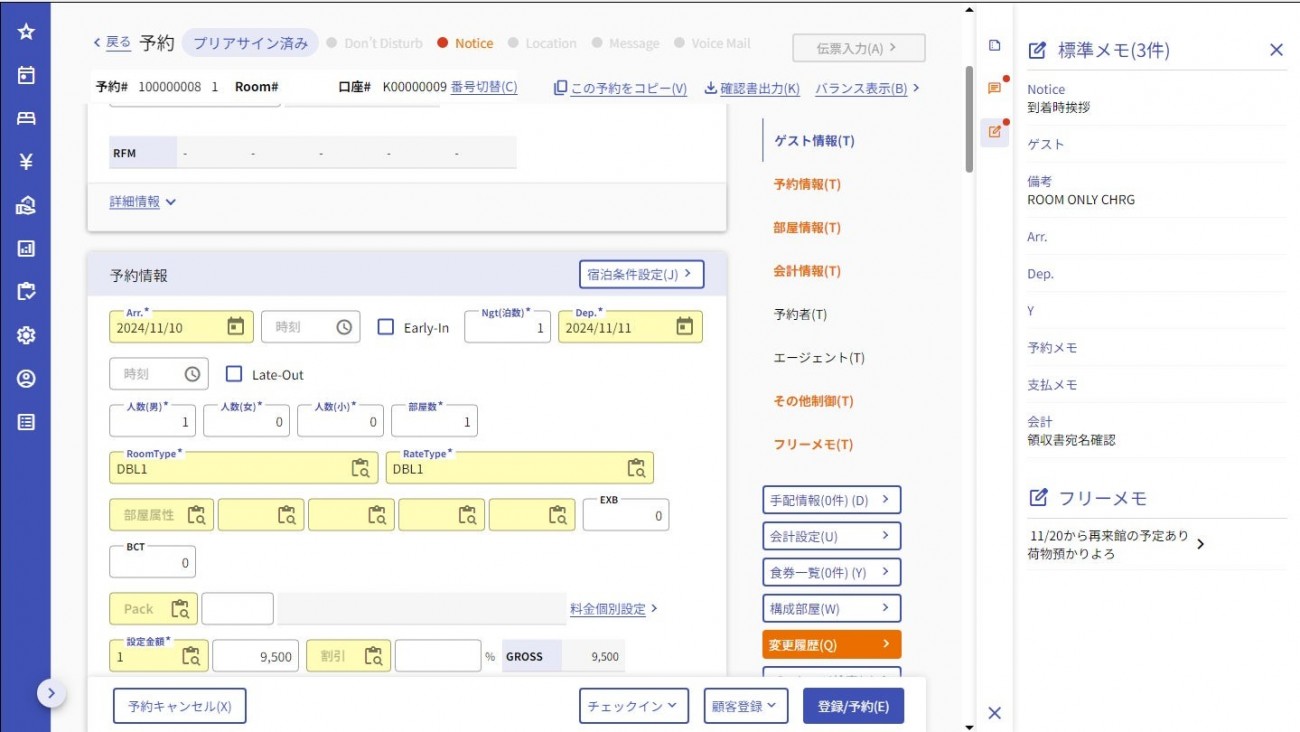Click the 時刻 clock icon

click(x=344, y=326)
